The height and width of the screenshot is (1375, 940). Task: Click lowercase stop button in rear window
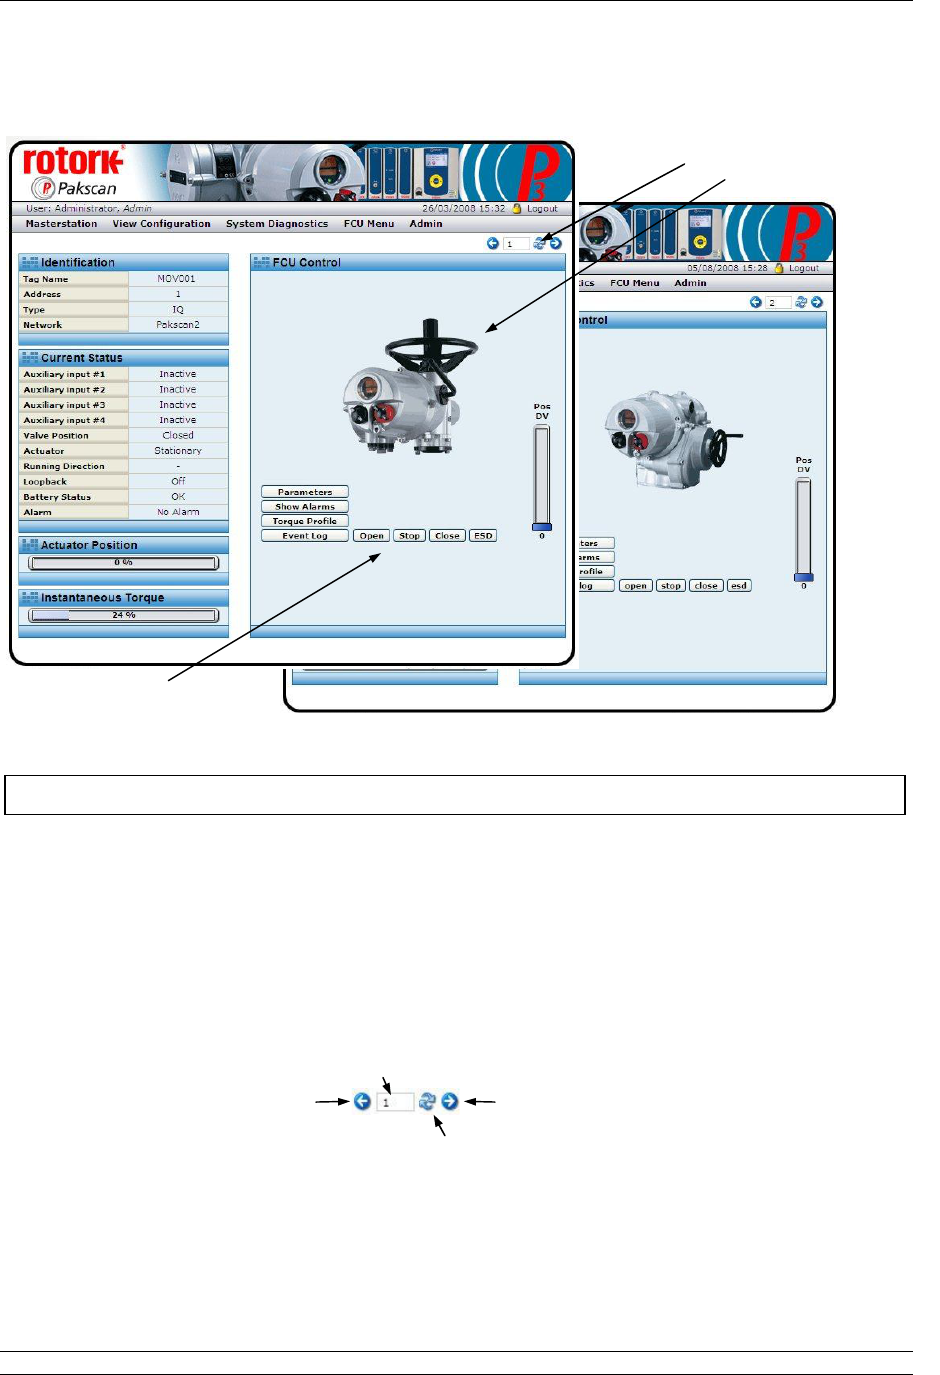(x=671, y=586)
